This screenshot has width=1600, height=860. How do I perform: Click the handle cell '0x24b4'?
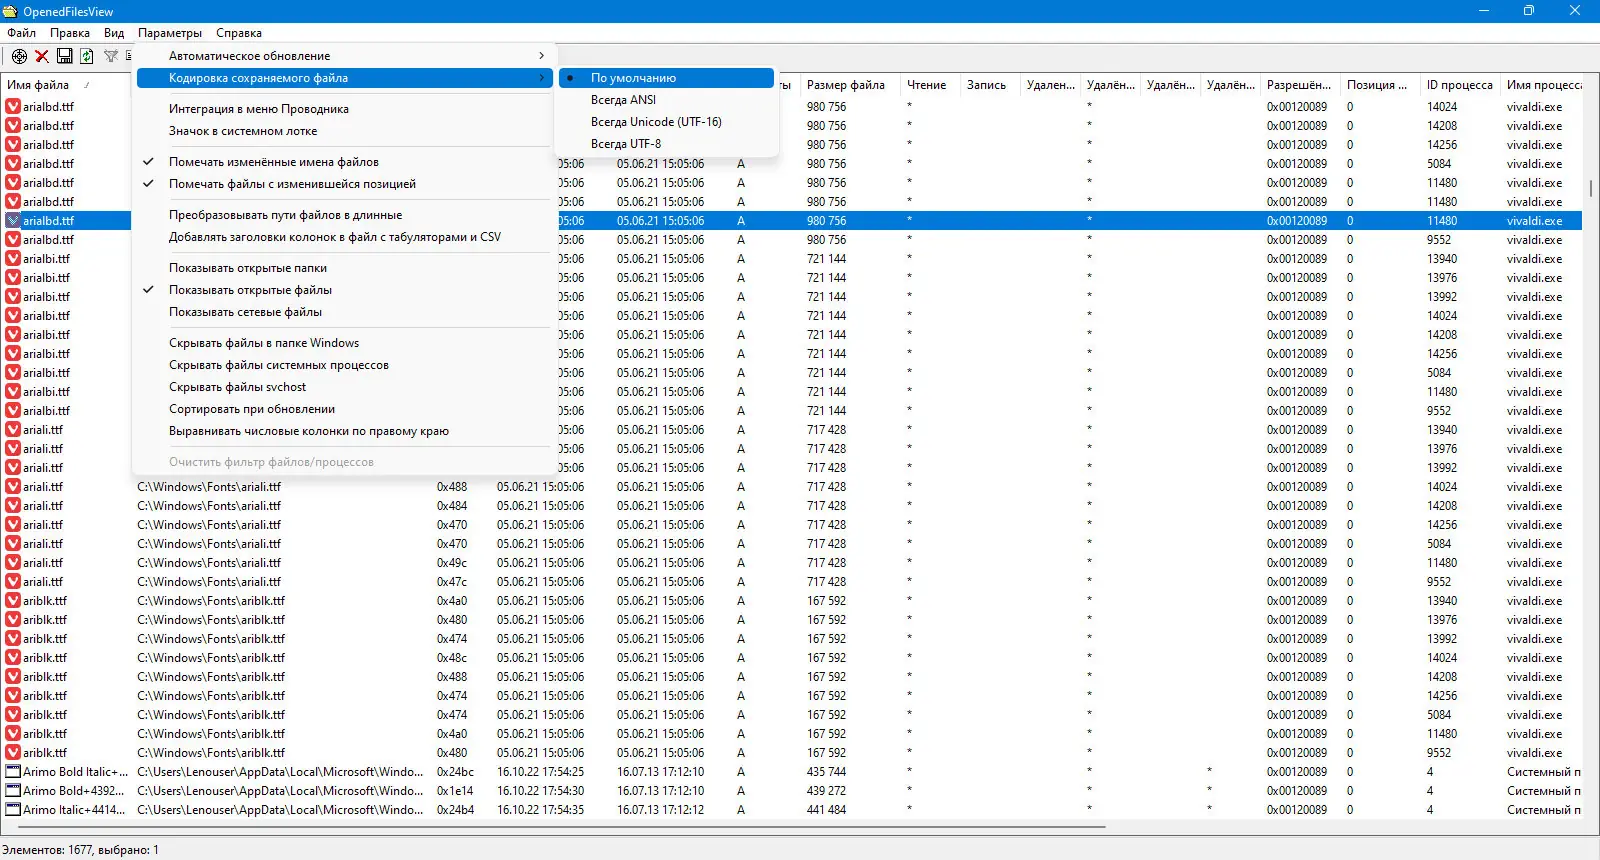(455, 810)
